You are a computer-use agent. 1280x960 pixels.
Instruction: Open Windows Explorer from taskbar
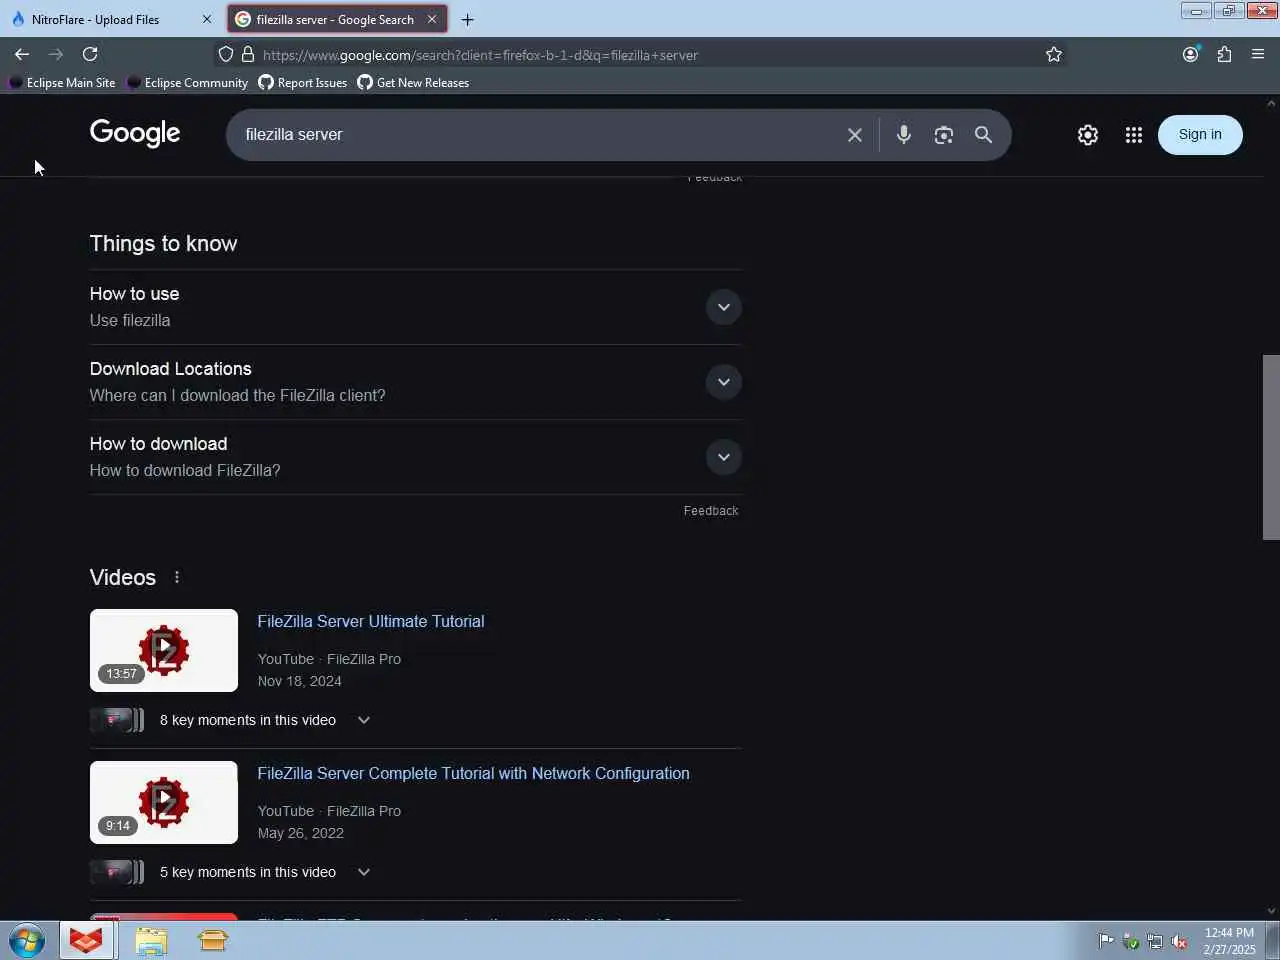point(151,941)
